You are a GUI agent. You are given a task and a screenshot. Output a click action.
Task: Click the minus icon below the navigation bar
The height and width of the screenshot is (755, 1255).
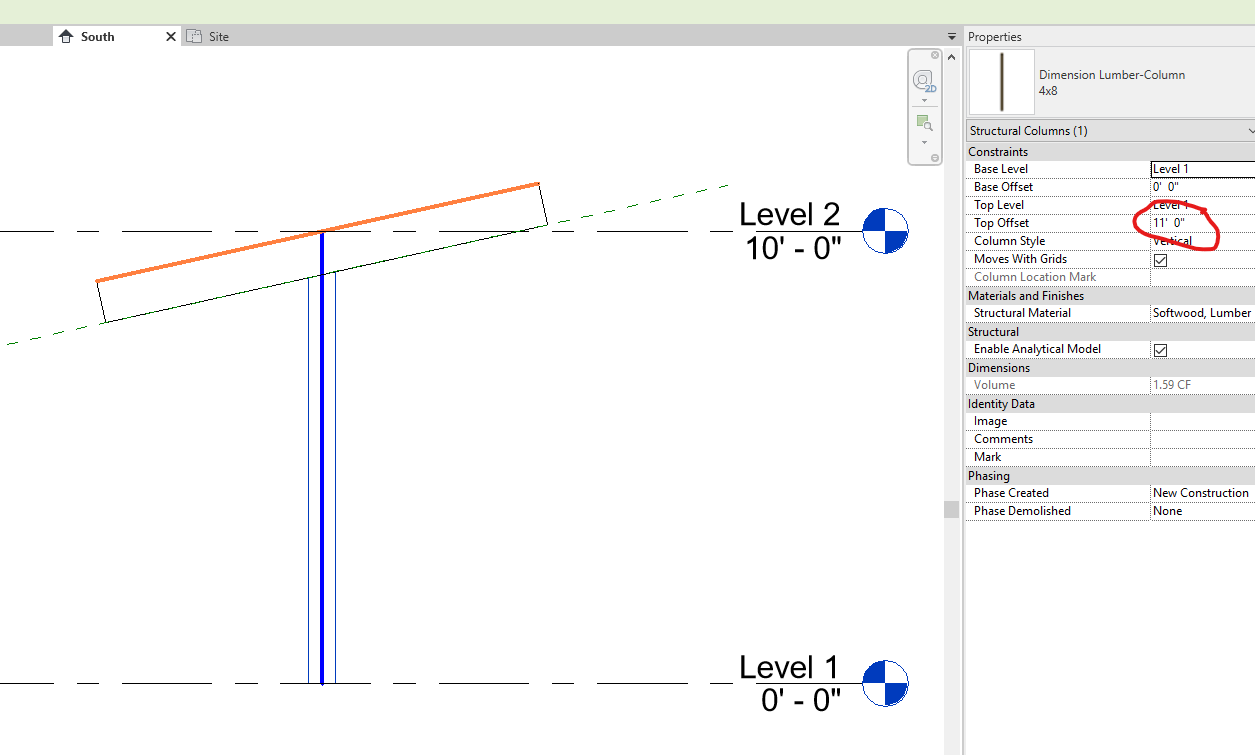coord(934,156)
